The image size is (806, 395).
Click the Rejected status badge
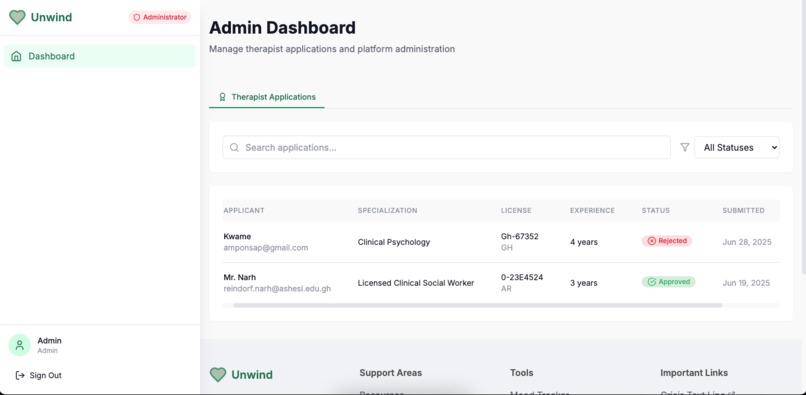point(667,241)
